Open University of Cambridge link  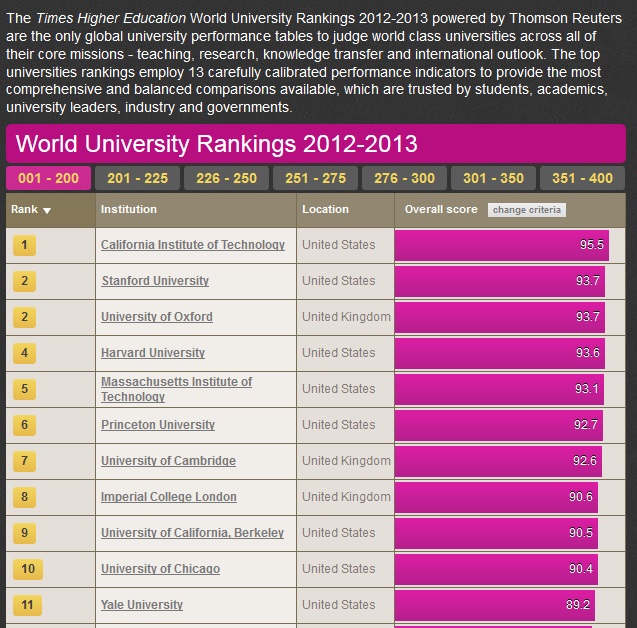point(168,461)
